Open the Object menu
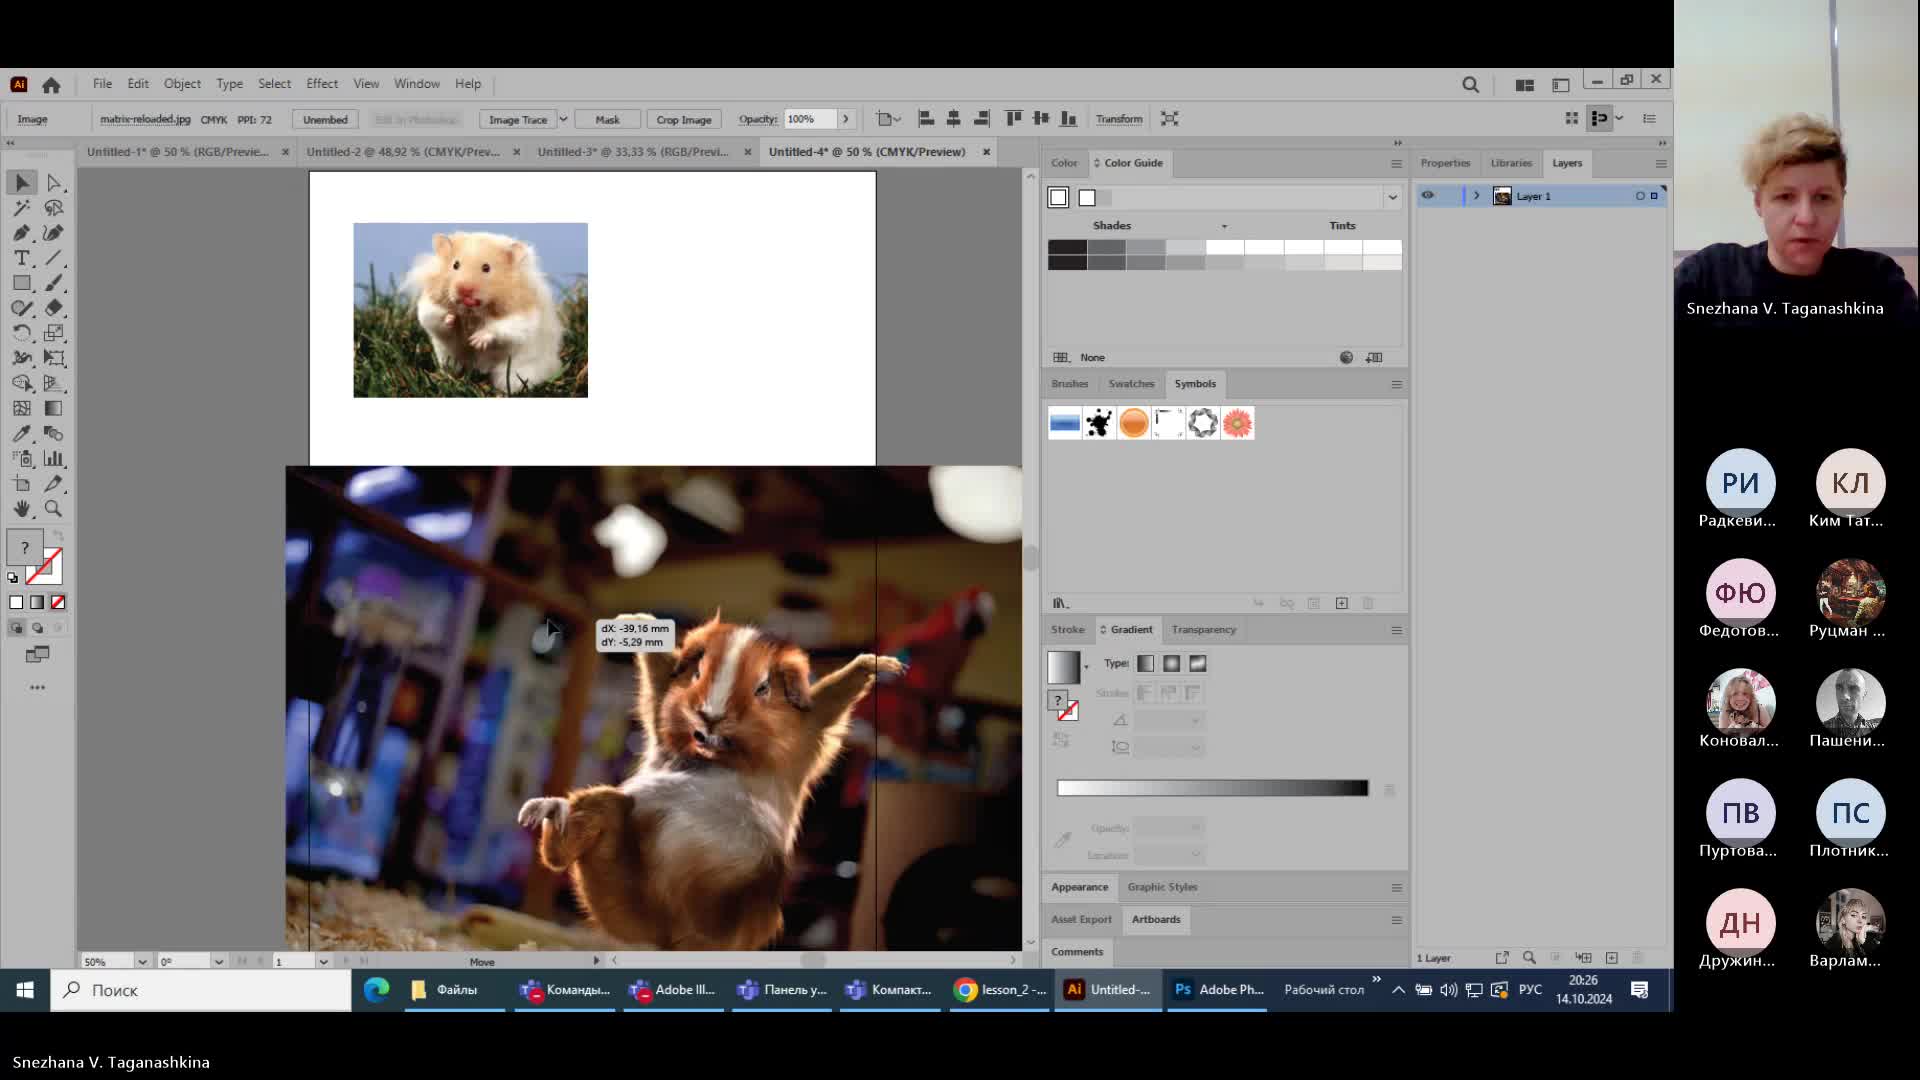Image resolution: width=1920 pixels, height=1080 pixels. (182, 84)
